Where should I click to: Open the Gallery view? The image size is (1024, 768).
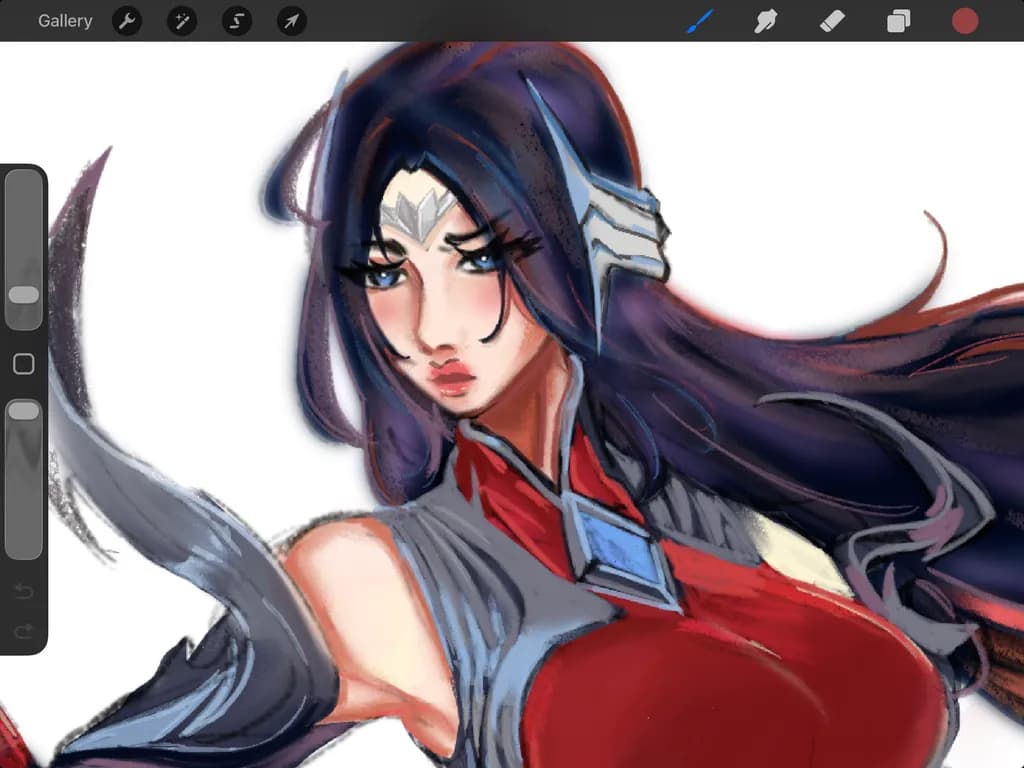pos(65,21)
